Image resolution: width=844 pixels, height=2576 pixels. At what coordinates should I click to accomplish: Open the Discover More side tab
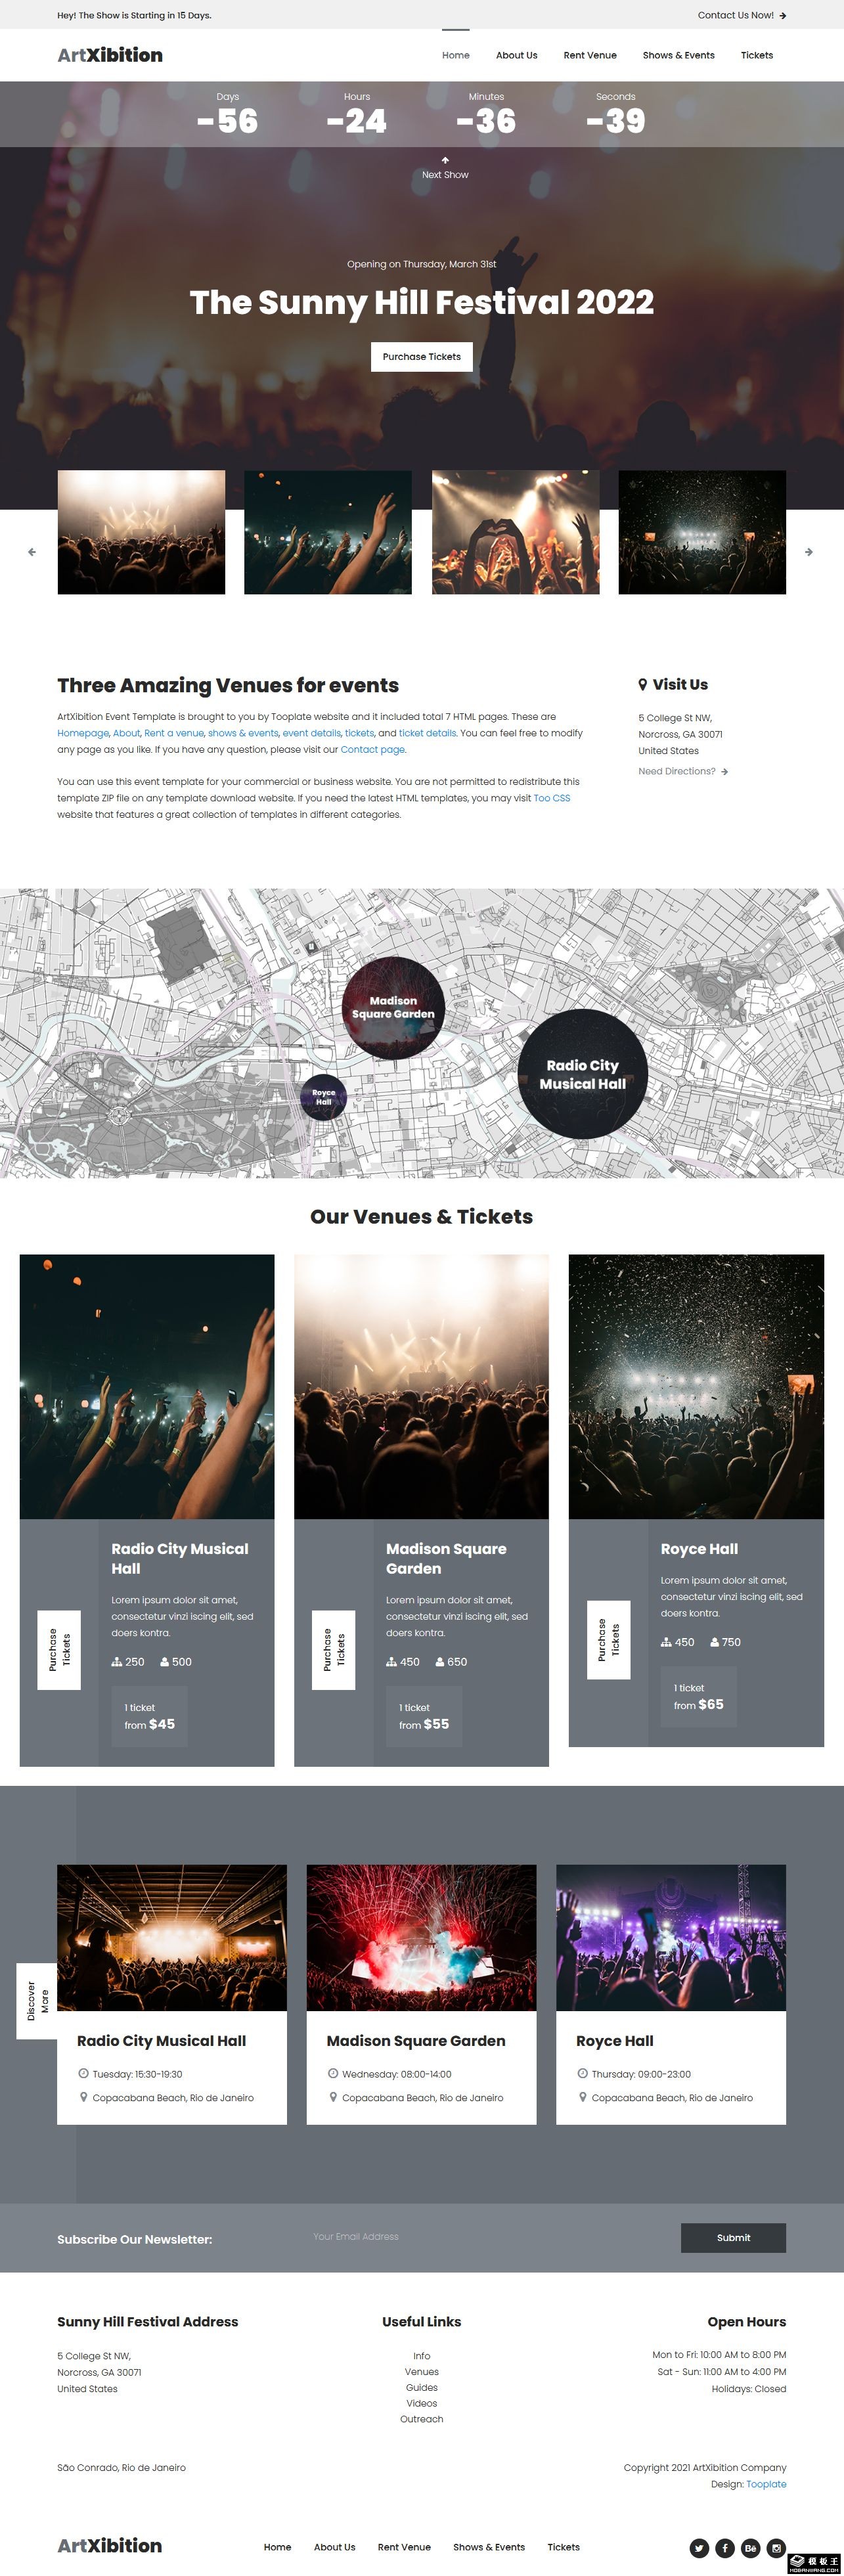pyautogui.click(x=37, y=2001)
